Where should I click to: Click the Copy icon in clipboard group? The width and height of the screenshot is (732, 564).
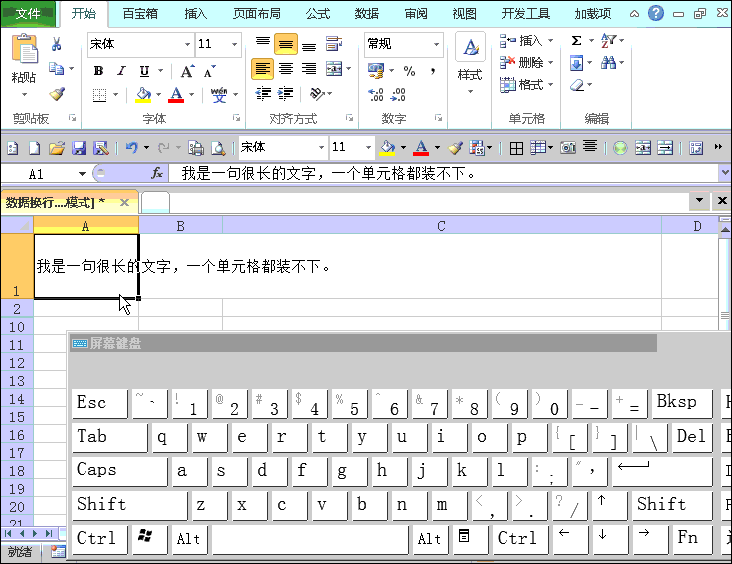pos(56,69)
